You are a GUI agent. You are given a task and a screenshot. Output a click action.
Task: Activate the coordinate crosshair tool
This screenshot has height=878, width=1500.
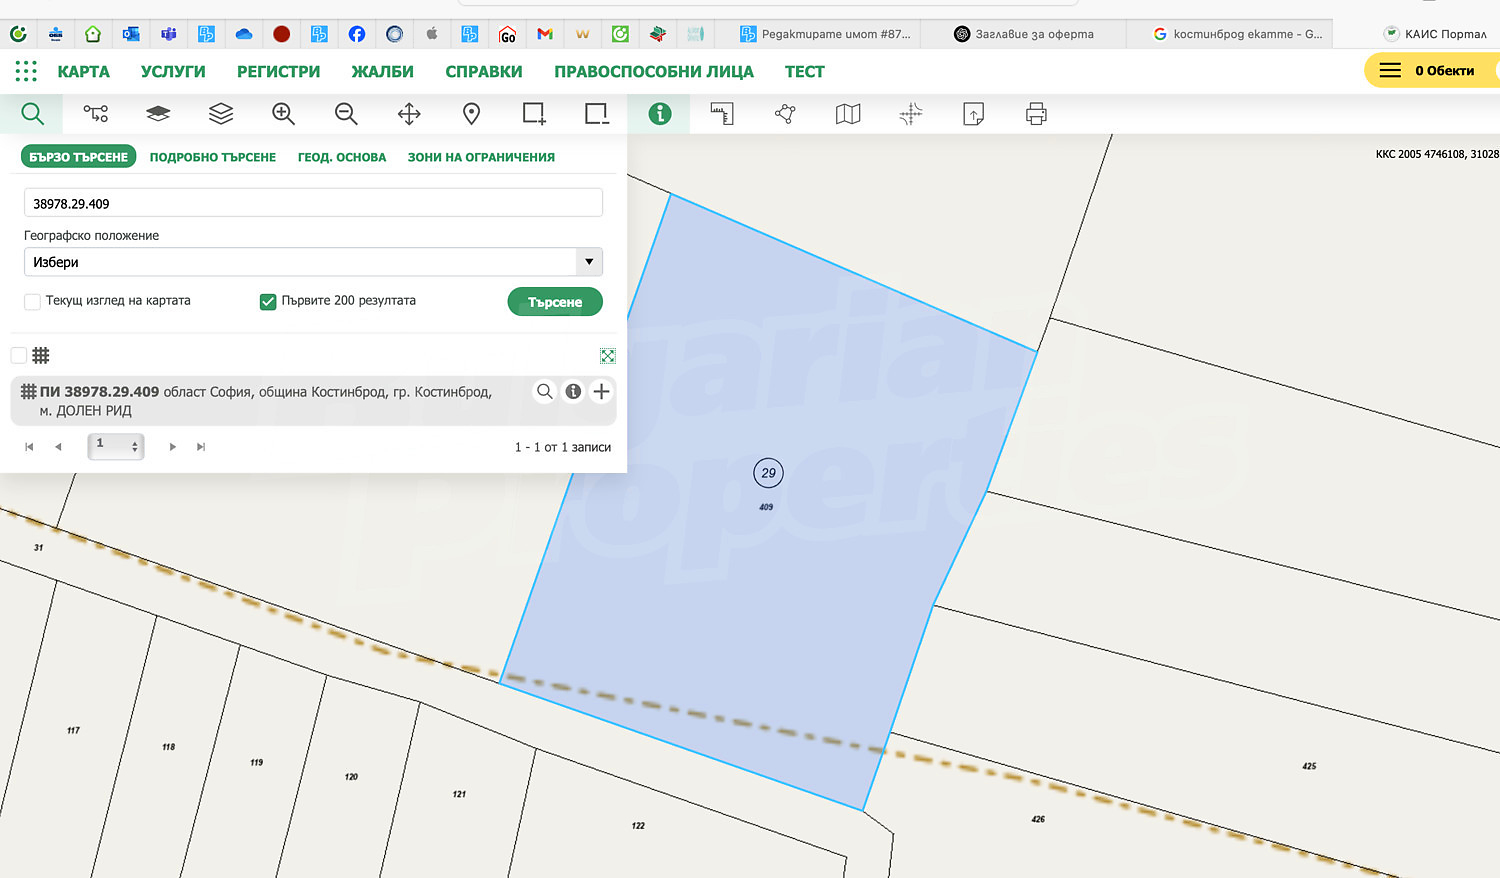click(910, 114)
